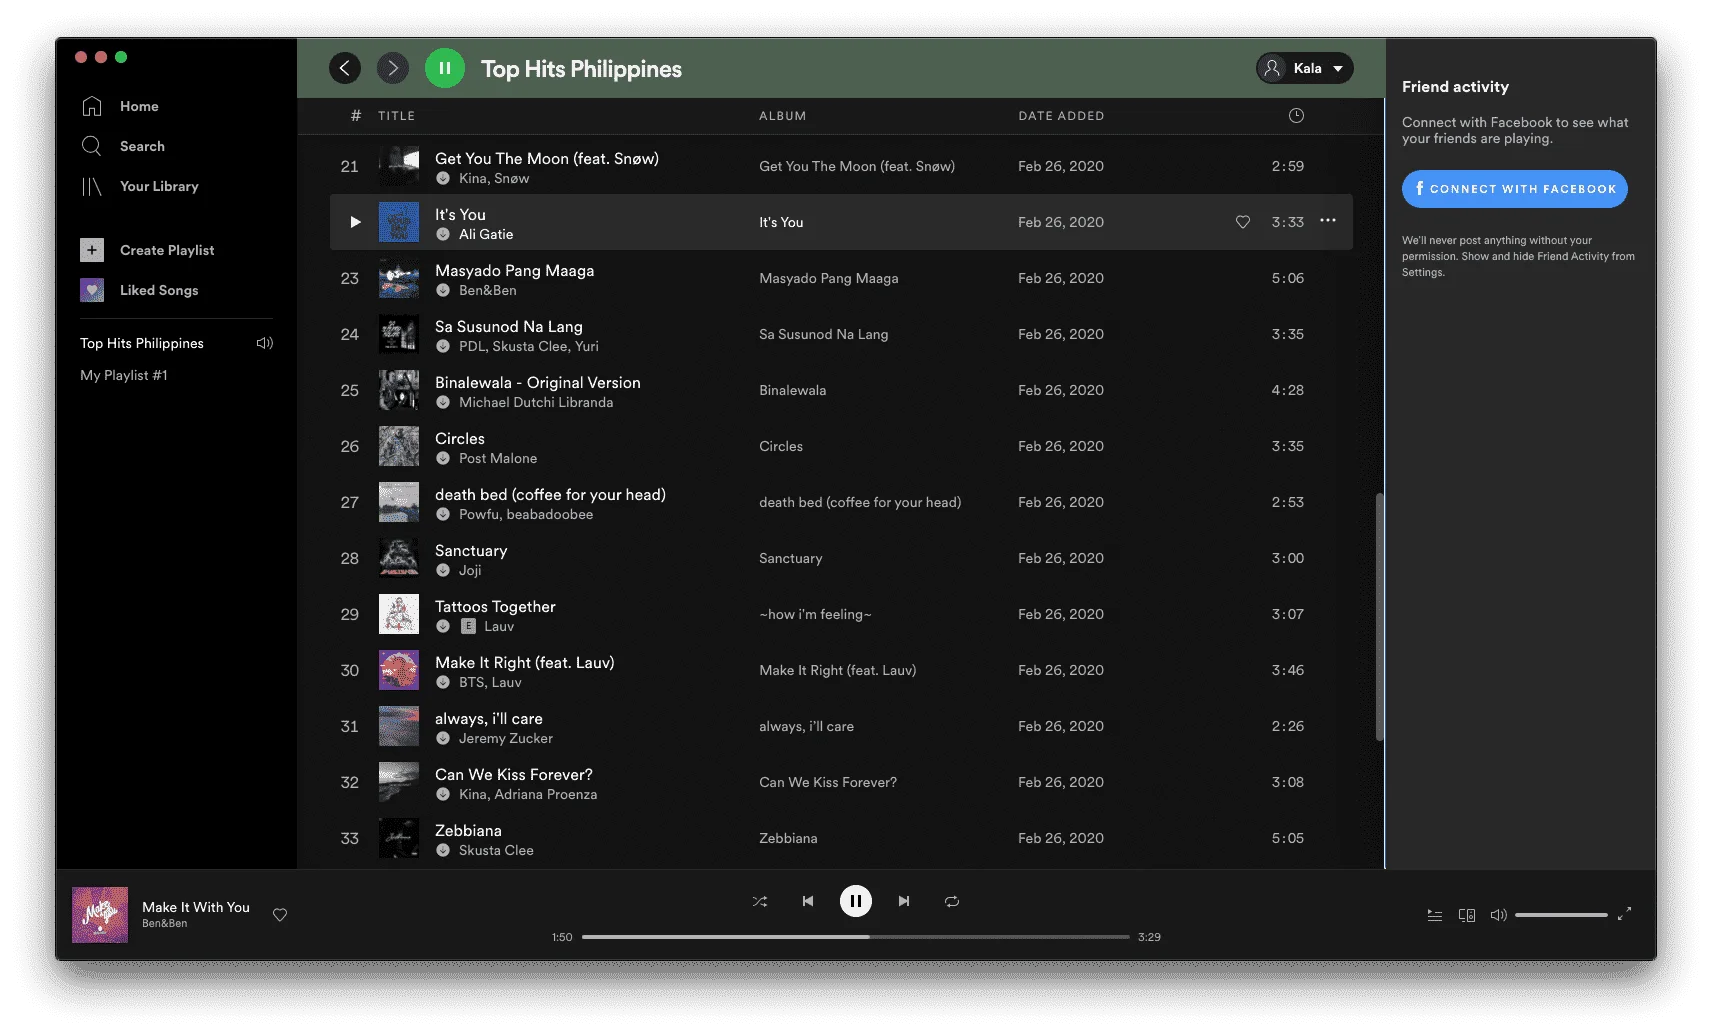Click the downloaded icon beside Ben&Ben on Masyado Pang Maaga
Viewport: 1712px width, 1034px height.
443,290
